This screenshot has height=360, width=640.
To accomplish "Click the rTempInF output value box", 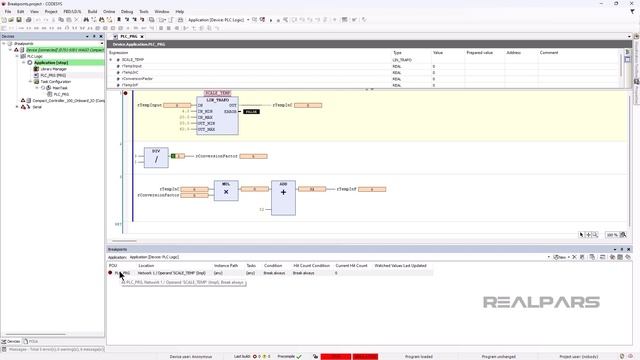I will coord(372,189).
